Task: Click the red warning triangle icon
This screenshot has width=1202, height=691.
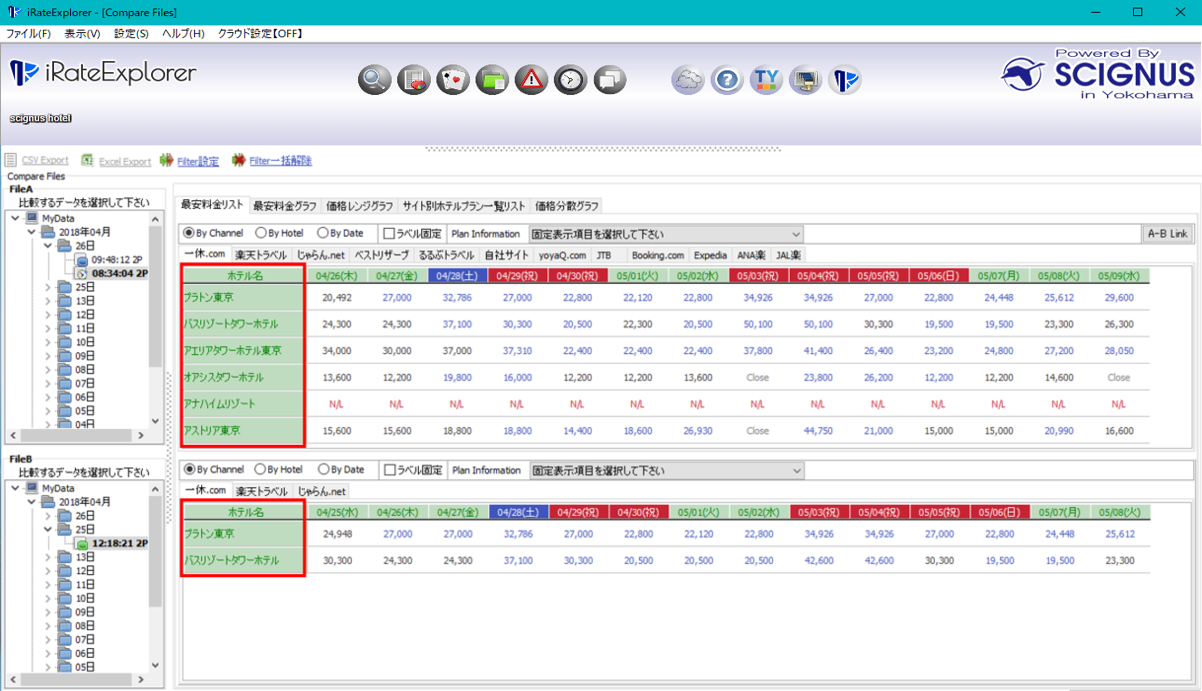Action: [531, 79]
